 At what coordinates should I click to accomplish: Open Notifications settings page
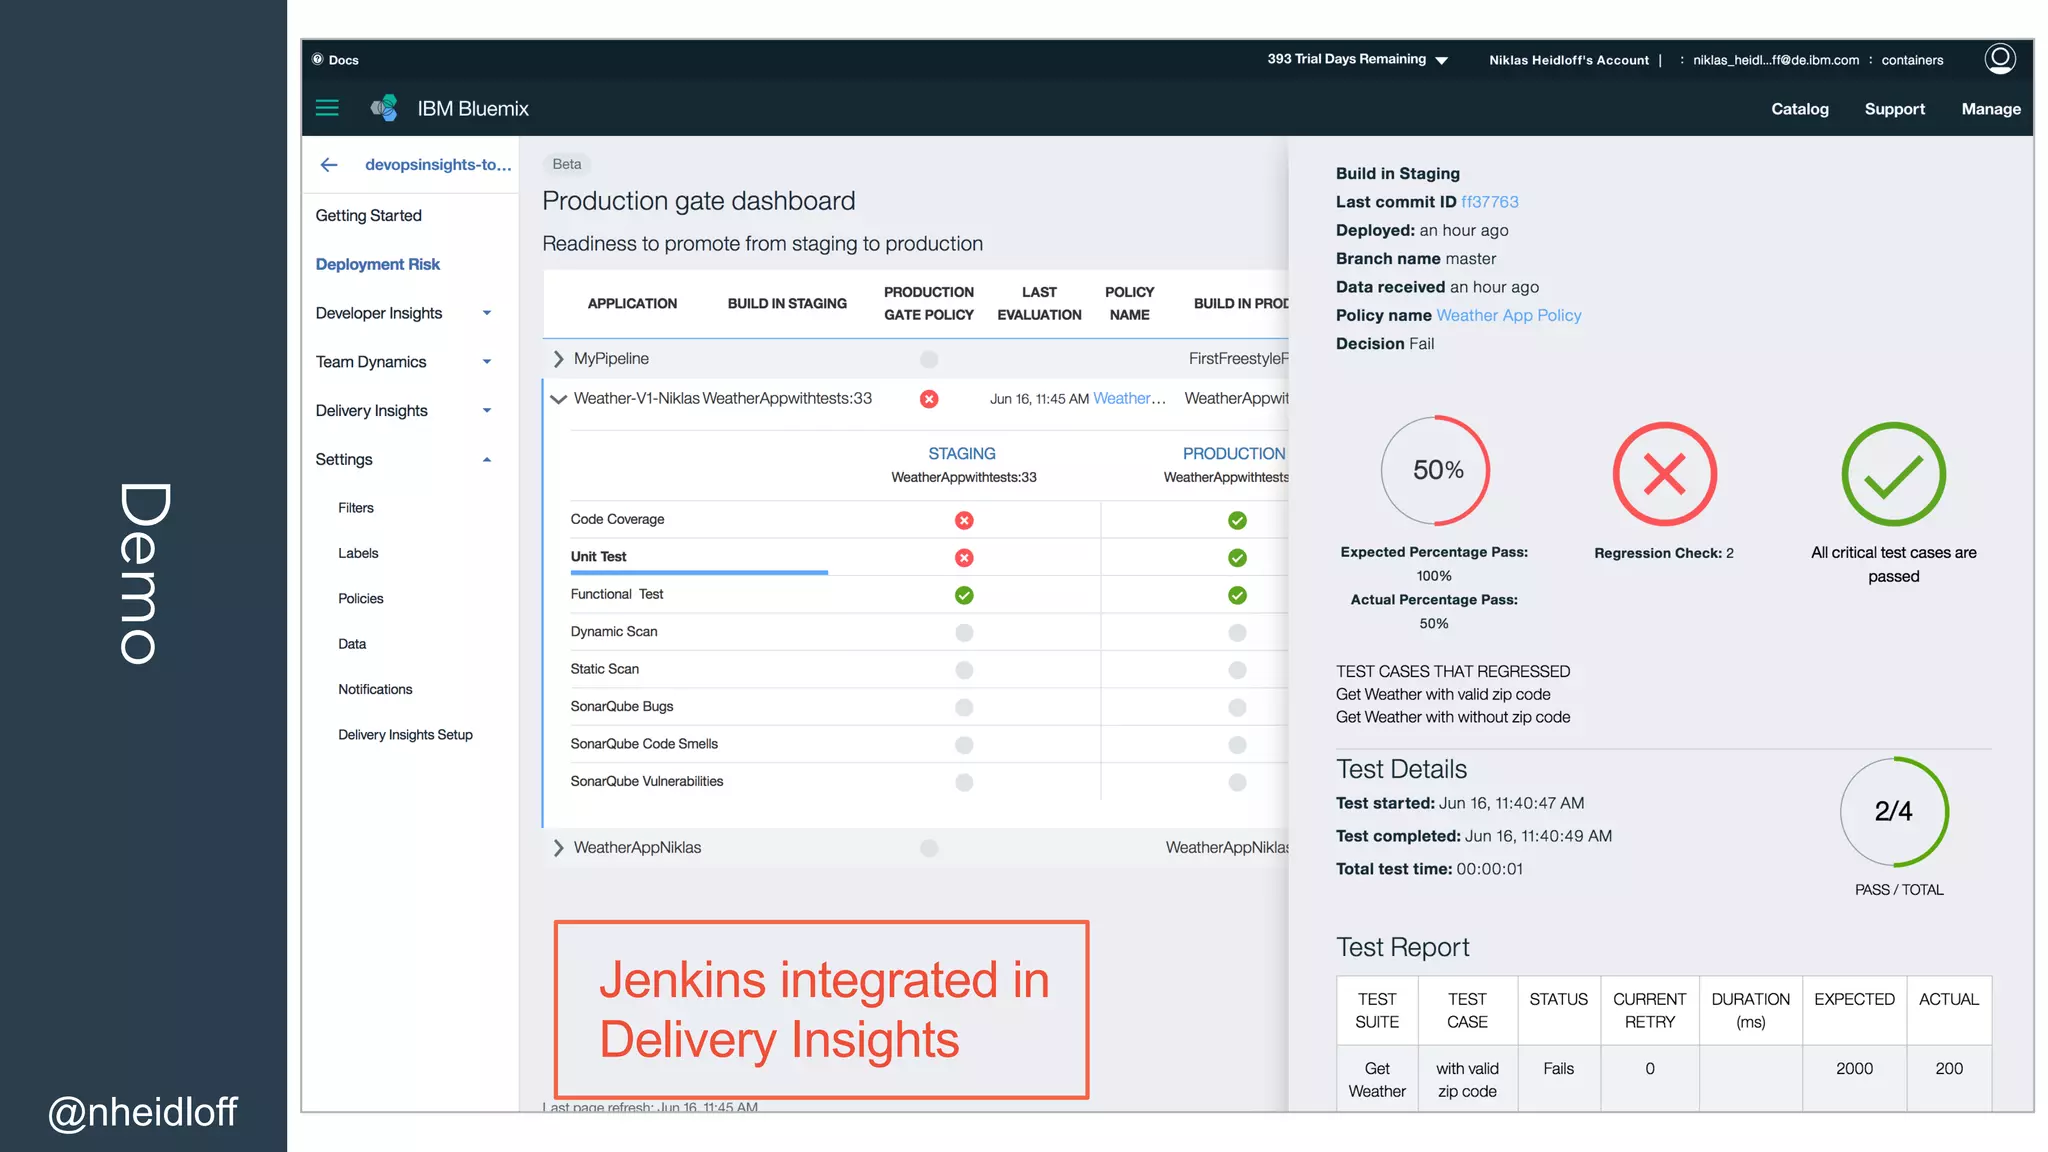[x=375, y=689]
